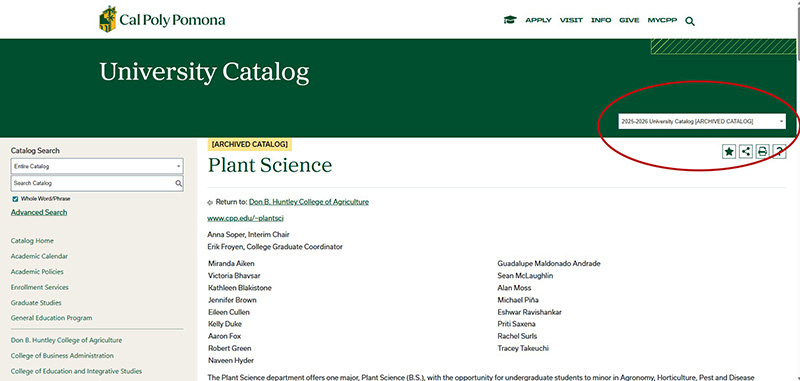Click the name Aaron Fox

[x=224, y=336]
